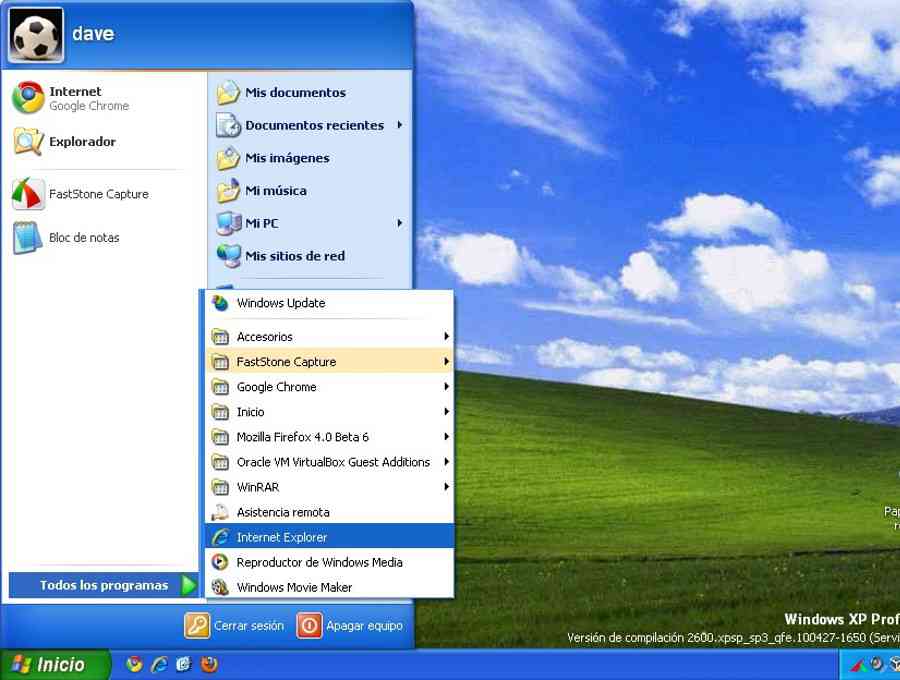Click Todos los programas

point(104,585)
